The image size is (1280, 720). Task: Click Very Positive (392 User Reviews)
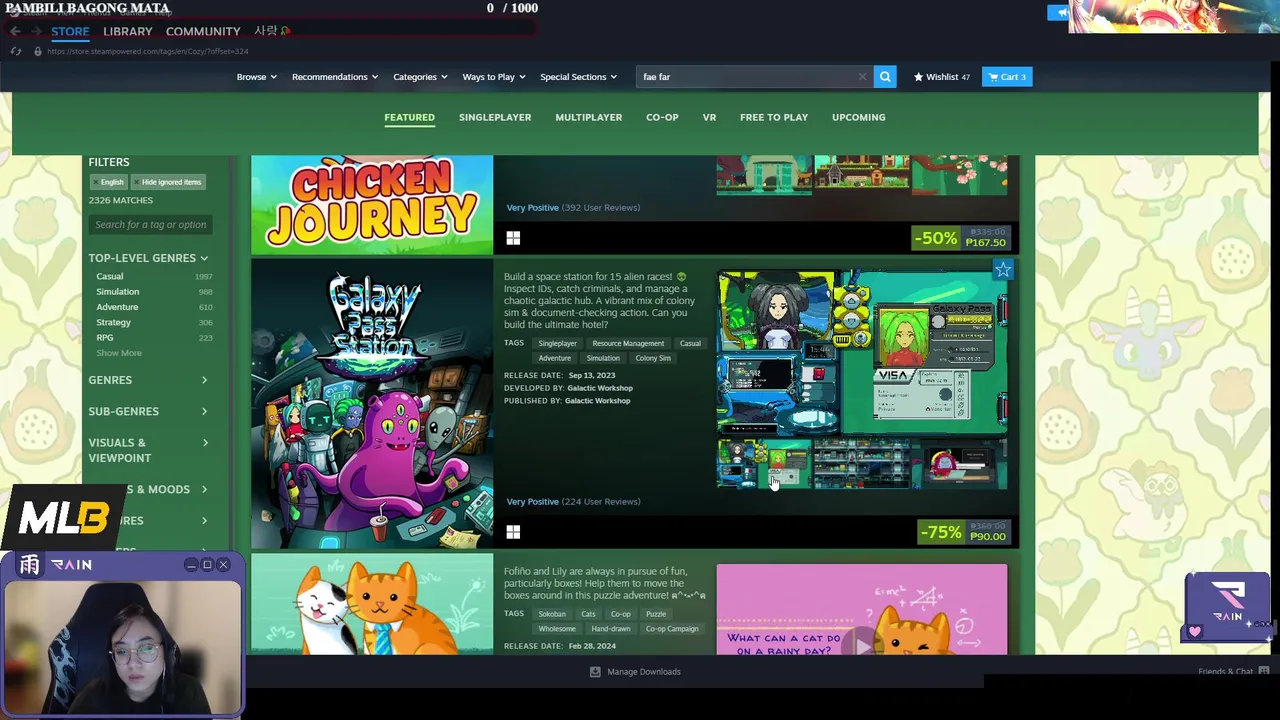pyautogui.click(x=573, y=208)
